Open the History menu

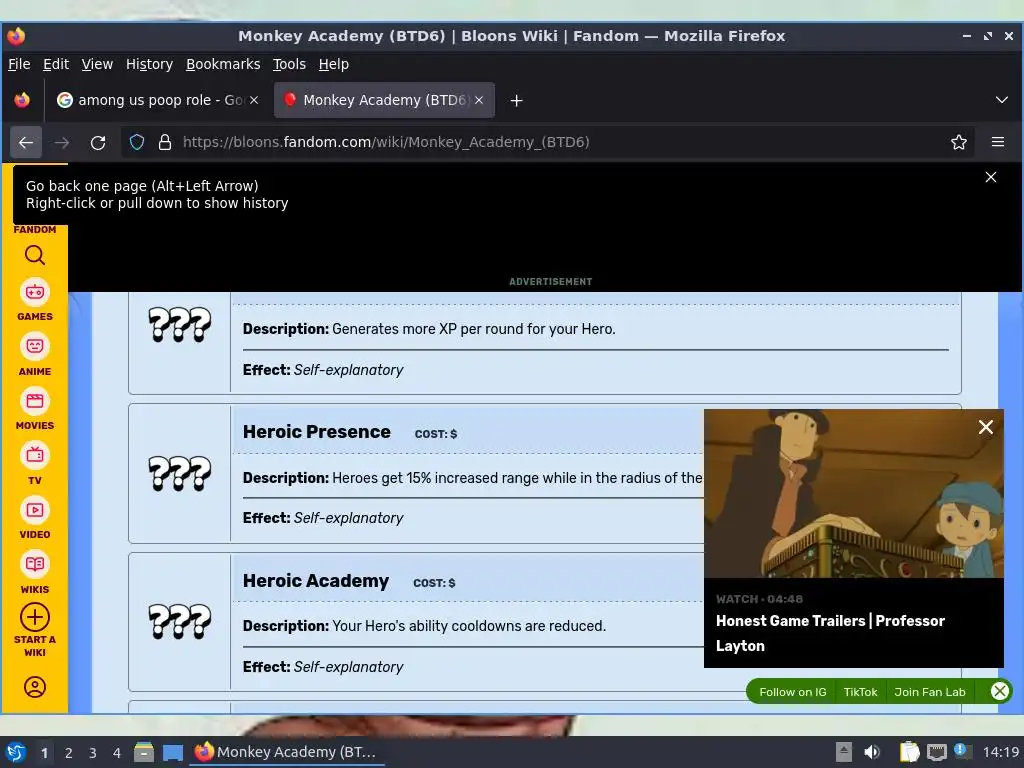click(149, 64)
